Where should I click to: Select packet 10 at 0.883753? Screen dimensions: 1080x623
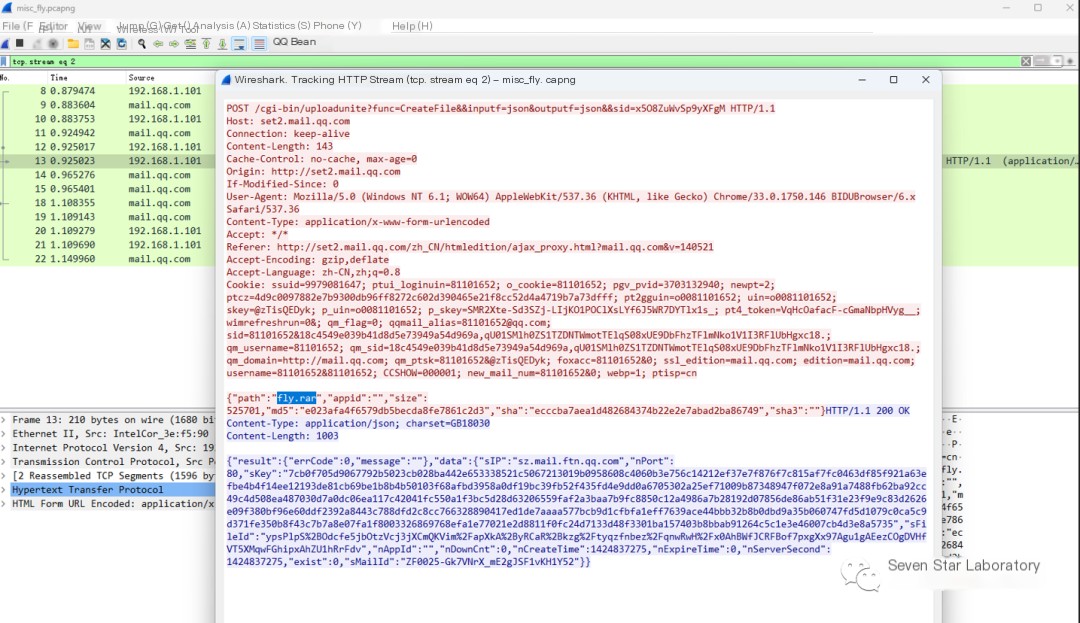click(107, 119)
